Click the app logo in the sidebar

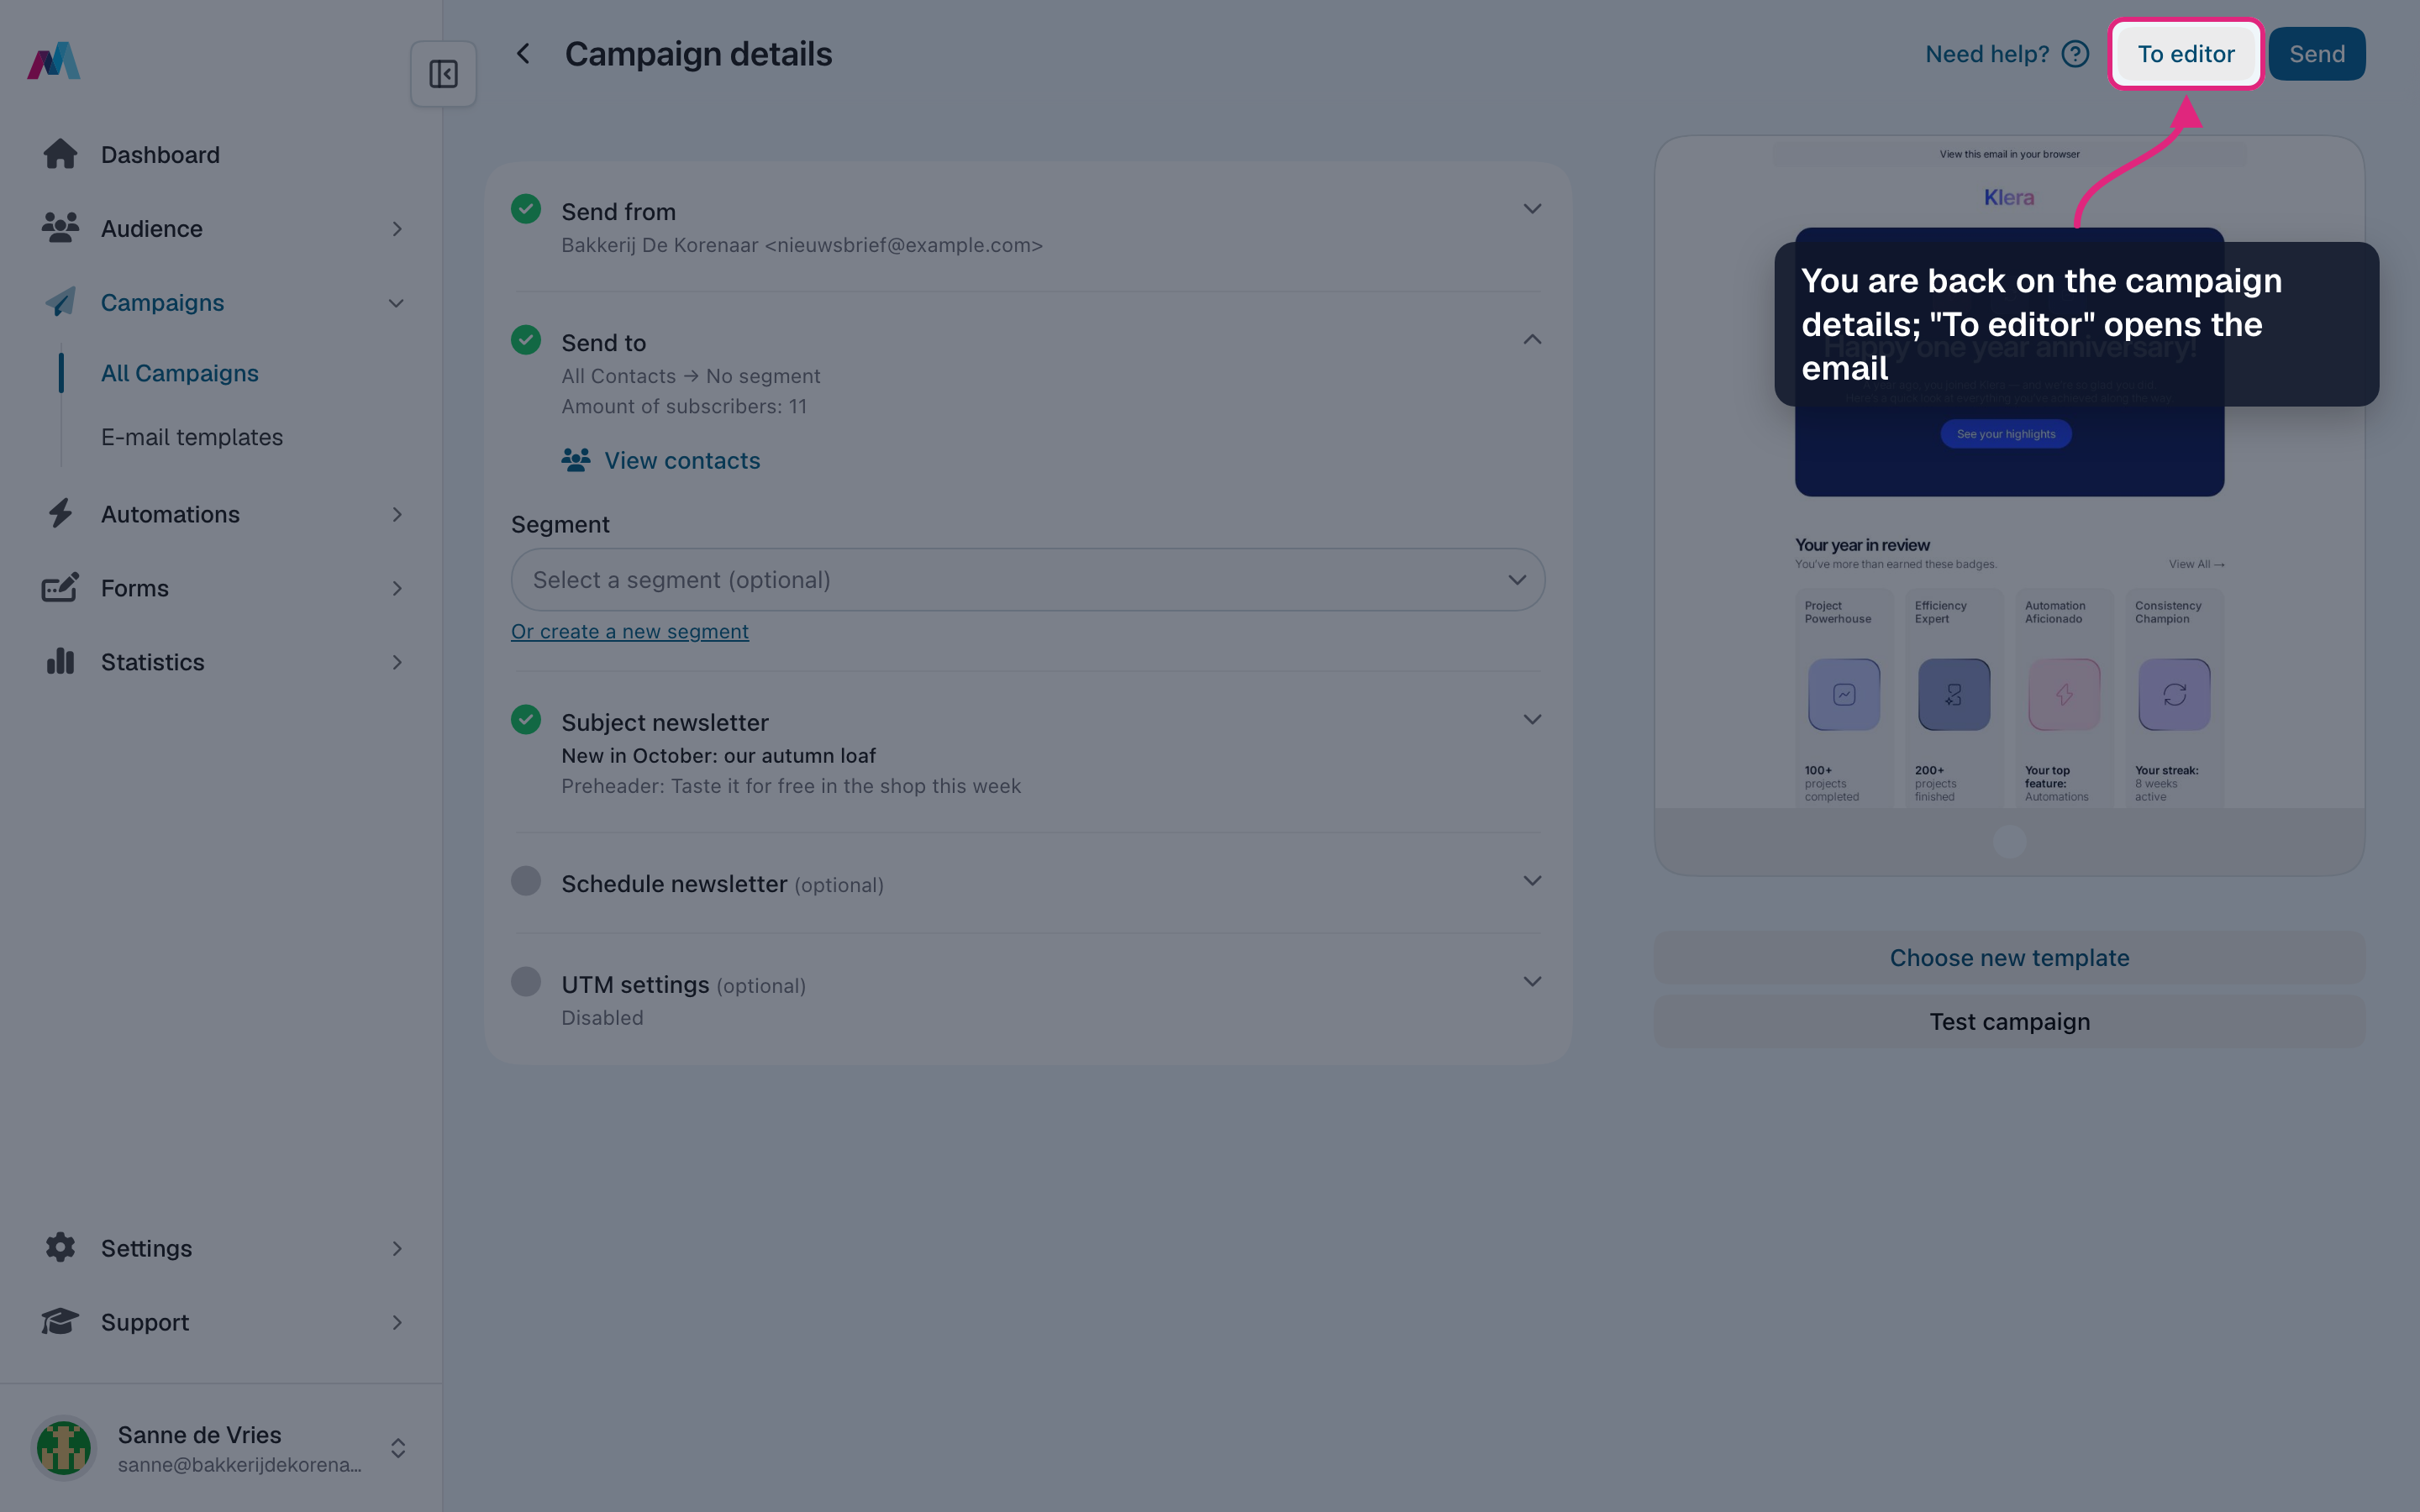(54, 61)
